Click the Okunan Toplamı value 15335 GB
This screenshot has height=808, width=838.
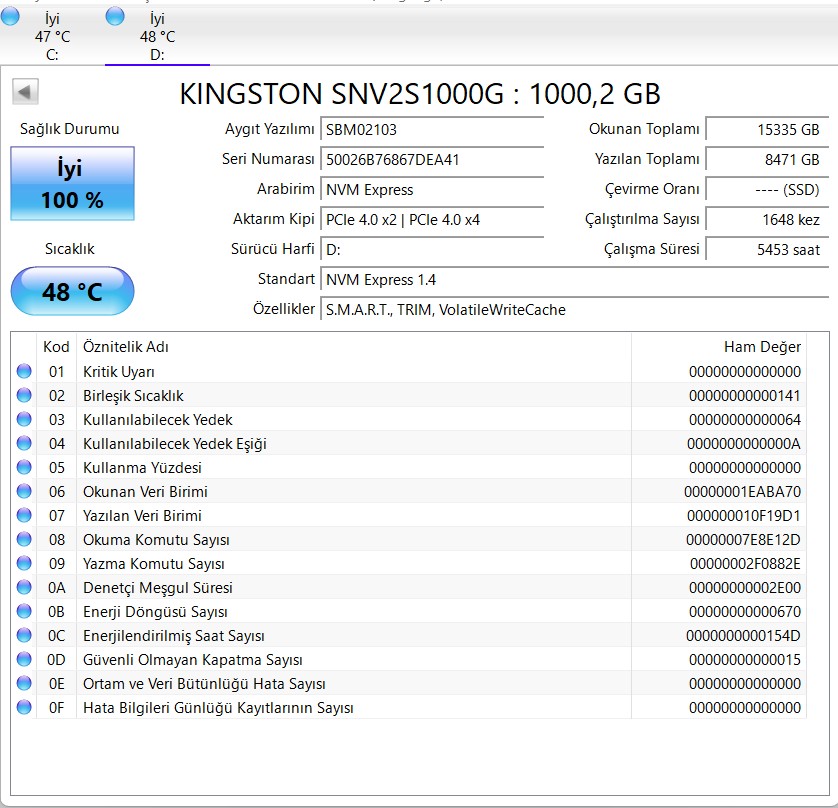click(766, 130)
